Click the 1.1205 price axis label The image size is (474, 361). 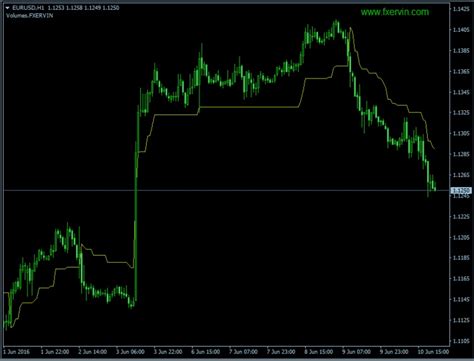tap(461, 237)
